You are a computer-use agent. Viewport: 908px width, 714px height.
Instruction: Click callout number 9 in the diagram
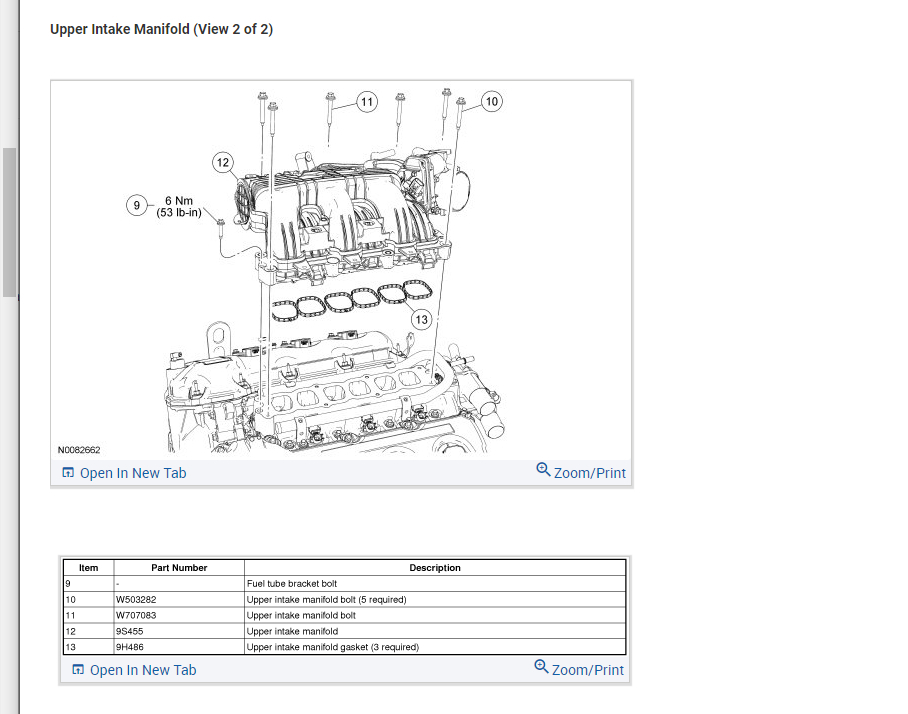(x=137, y=205)
